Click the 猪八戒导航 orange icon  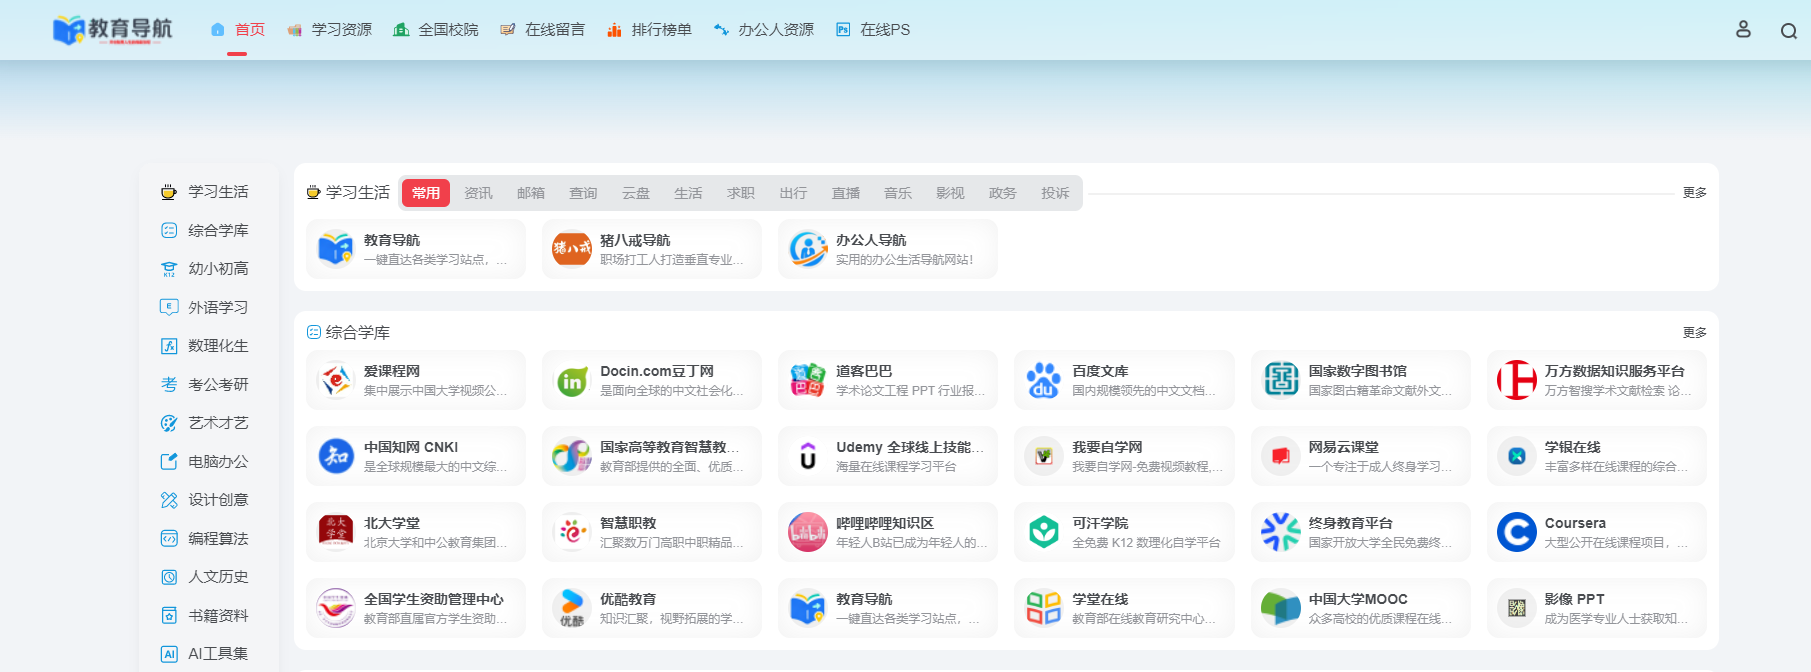click(572, 249)
